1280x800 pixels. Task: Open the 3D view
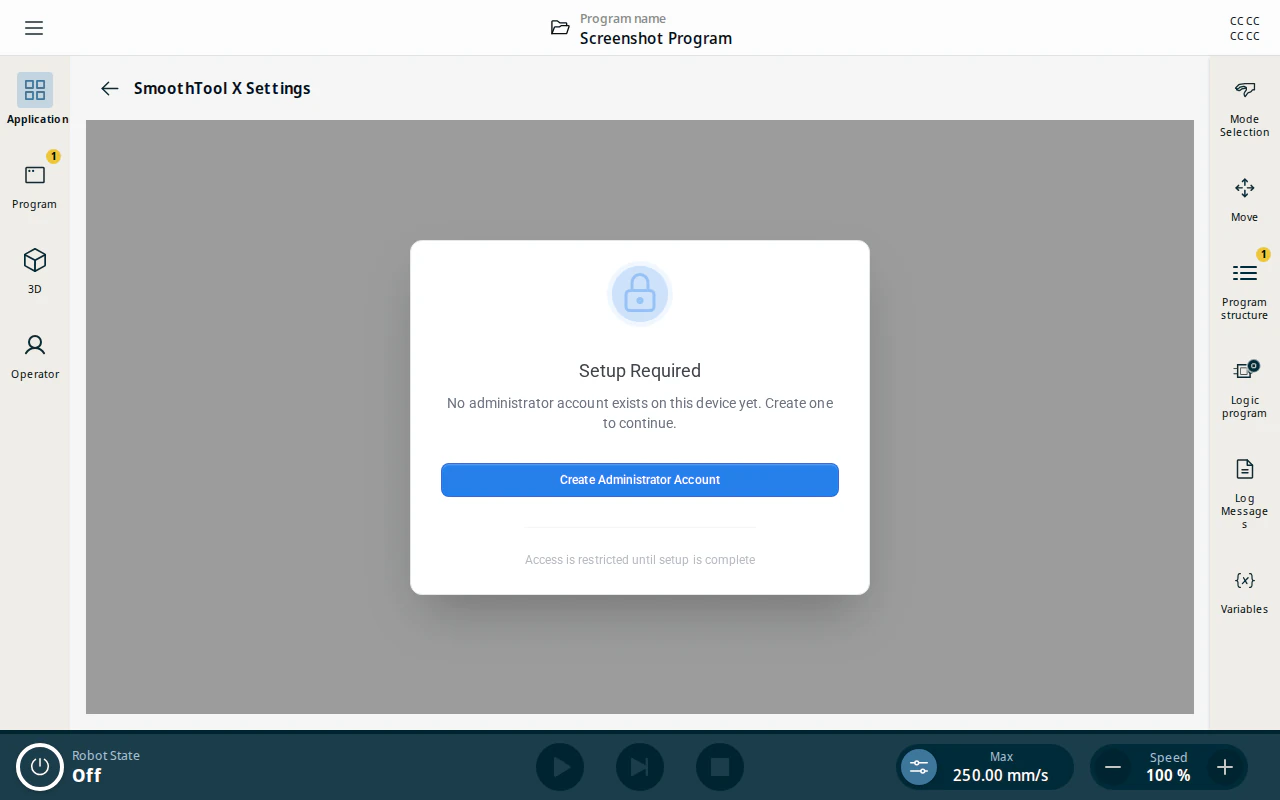(35, 269)
